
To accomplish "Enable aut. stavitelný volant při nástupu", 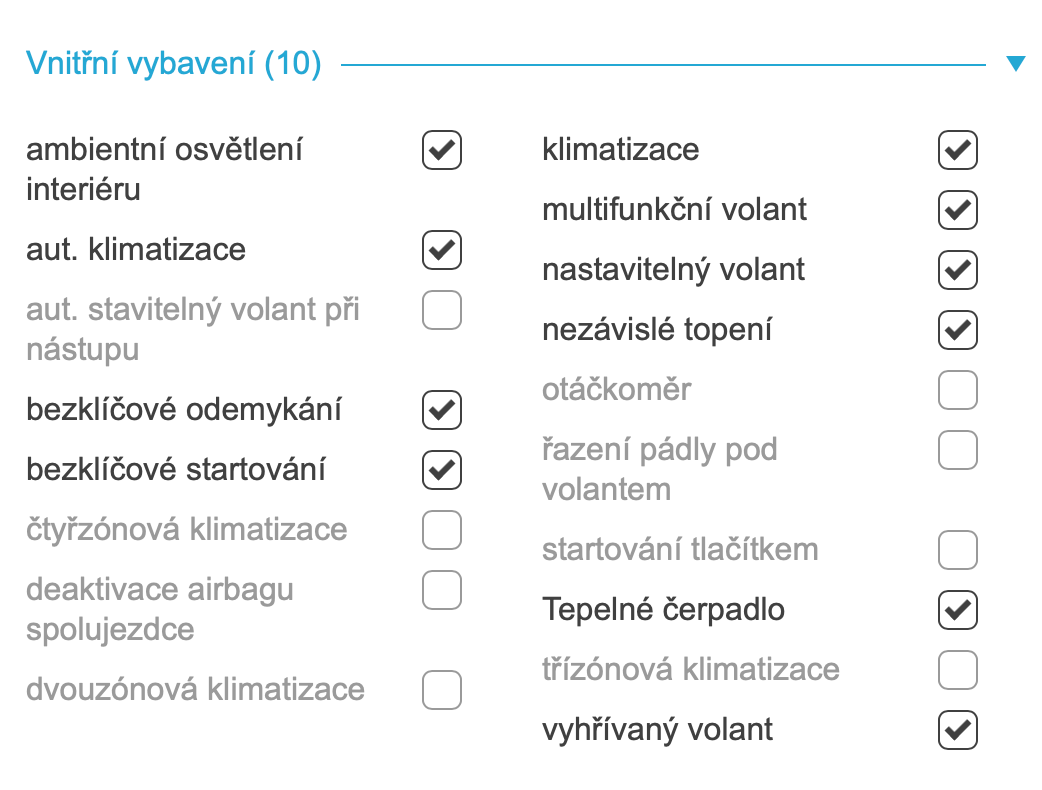I will point(442,310).
